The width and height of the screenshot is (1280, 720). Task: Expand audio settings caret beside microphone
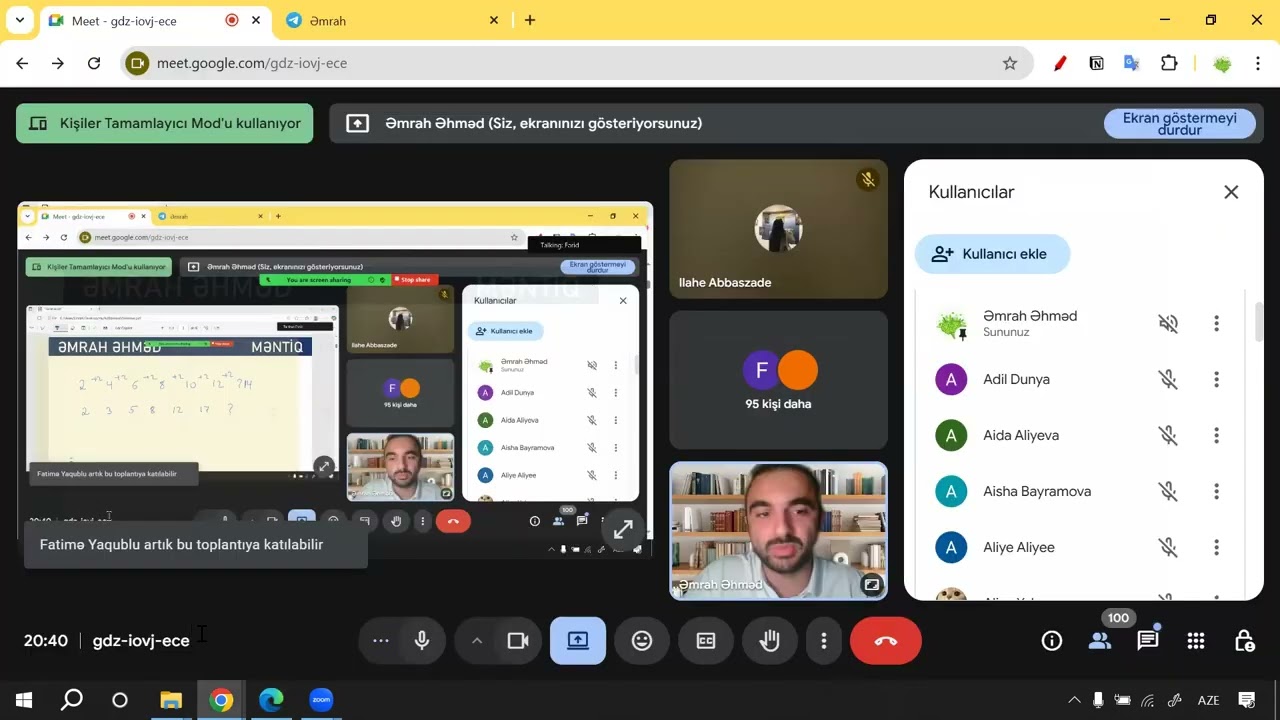(x=477, y=641)
